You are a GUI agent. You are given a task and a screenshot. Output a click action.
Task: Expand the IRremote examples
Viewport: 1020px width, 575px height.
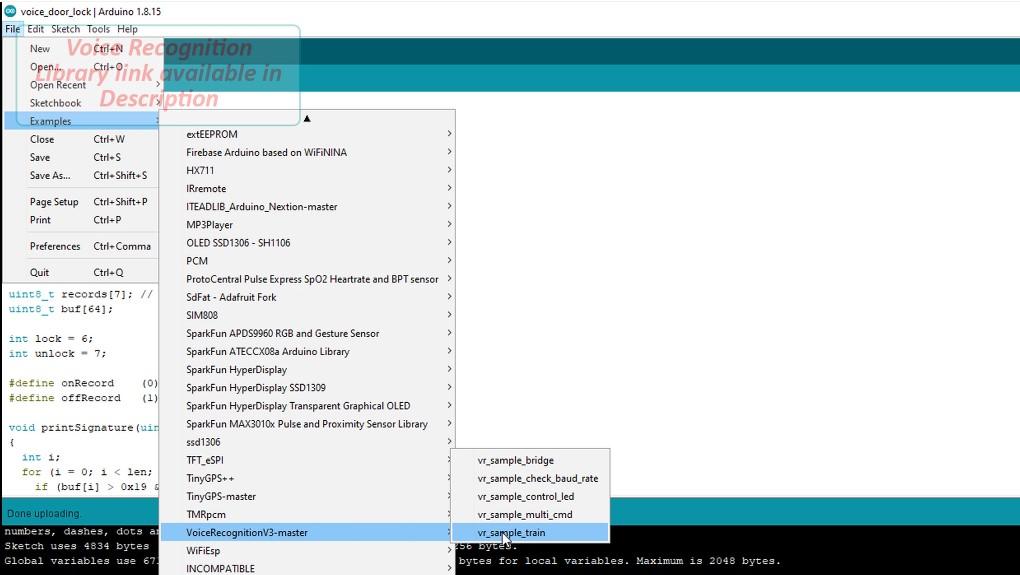click(307, 189)
